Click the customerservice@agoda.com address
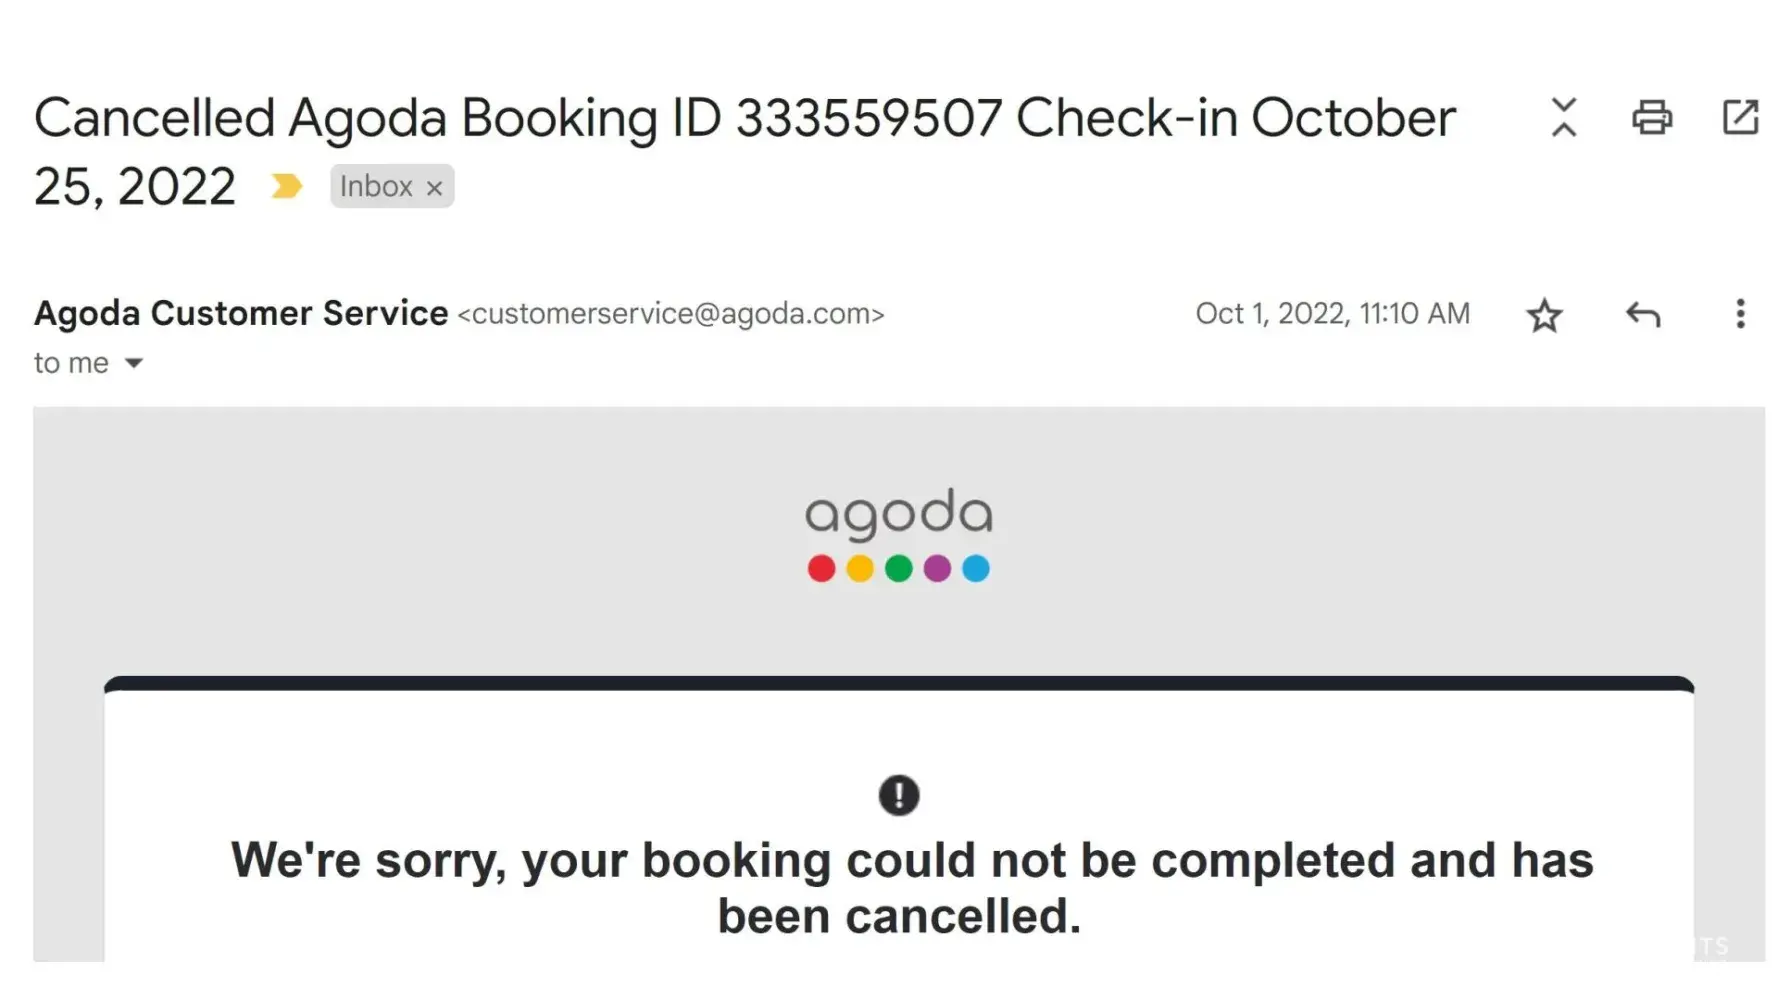Screen dimensions: 1778x1000 [671, 314]
